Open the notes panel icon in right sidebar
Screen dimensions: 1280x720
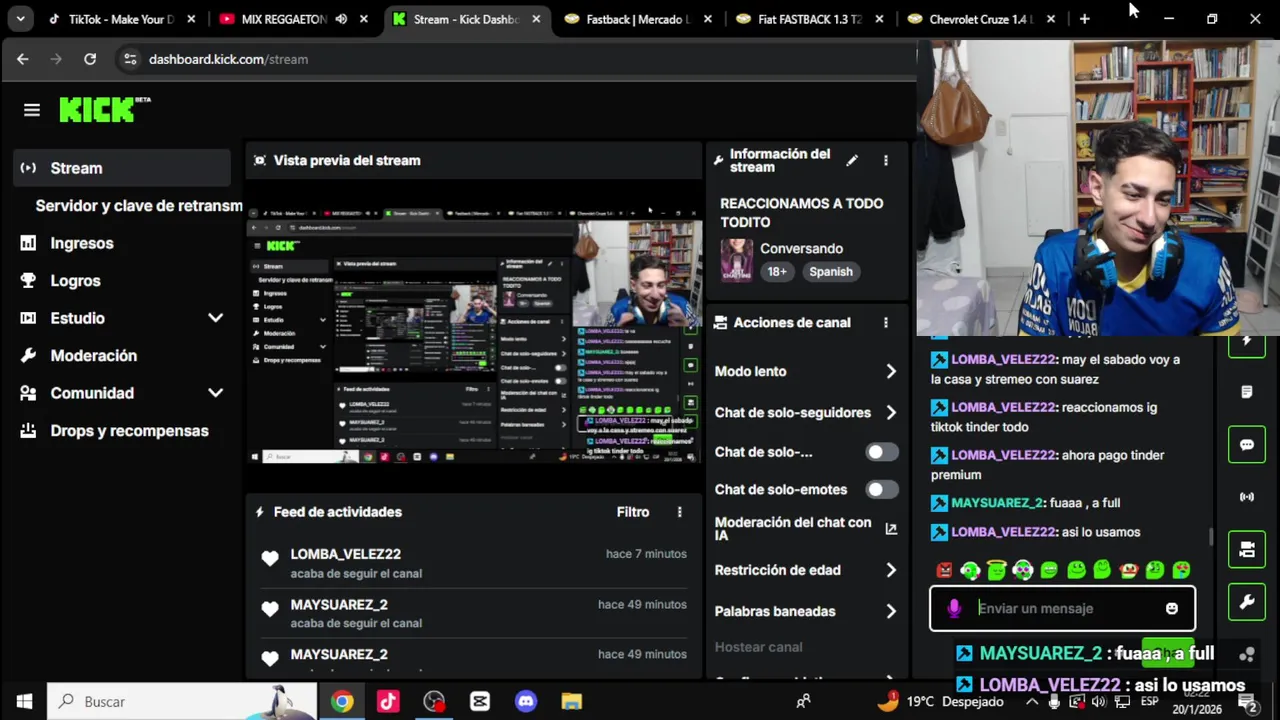[x=1247, y=392]
